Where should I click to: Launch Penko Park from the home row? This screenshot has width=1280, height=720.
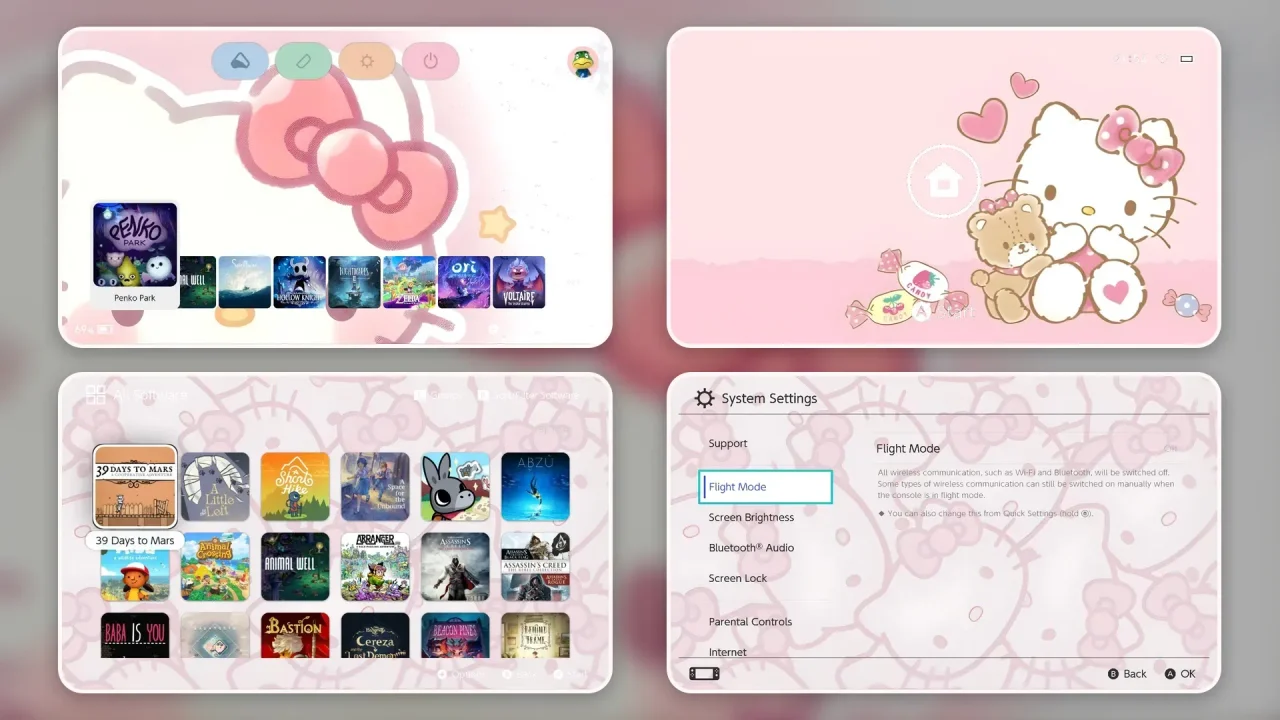pyautogui.click(x=135, y=245)
